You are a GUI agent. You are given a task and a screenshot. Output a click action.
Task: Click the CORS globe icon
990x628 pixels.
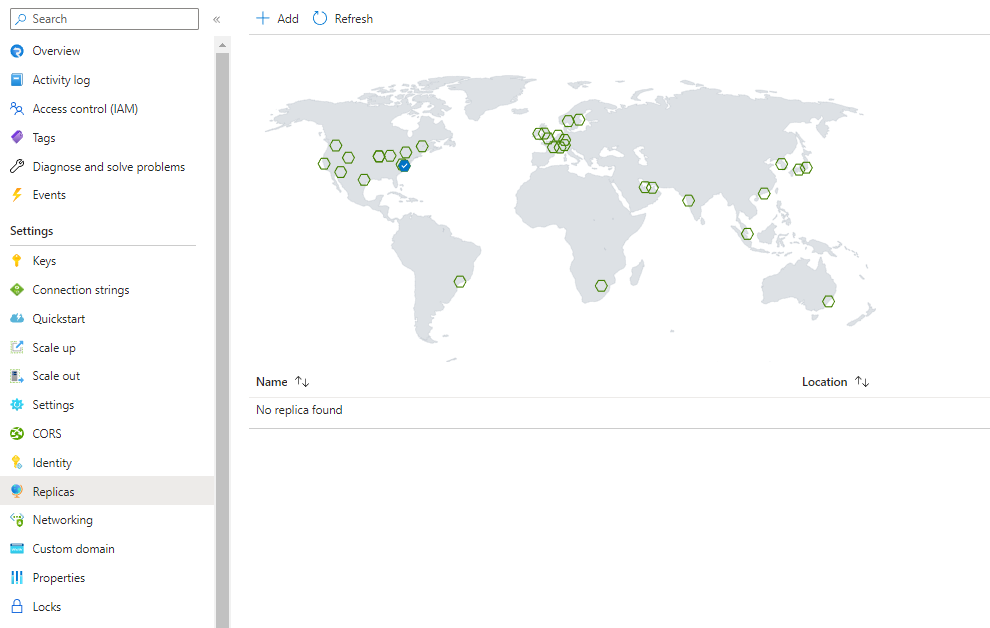tap(18, 433)
